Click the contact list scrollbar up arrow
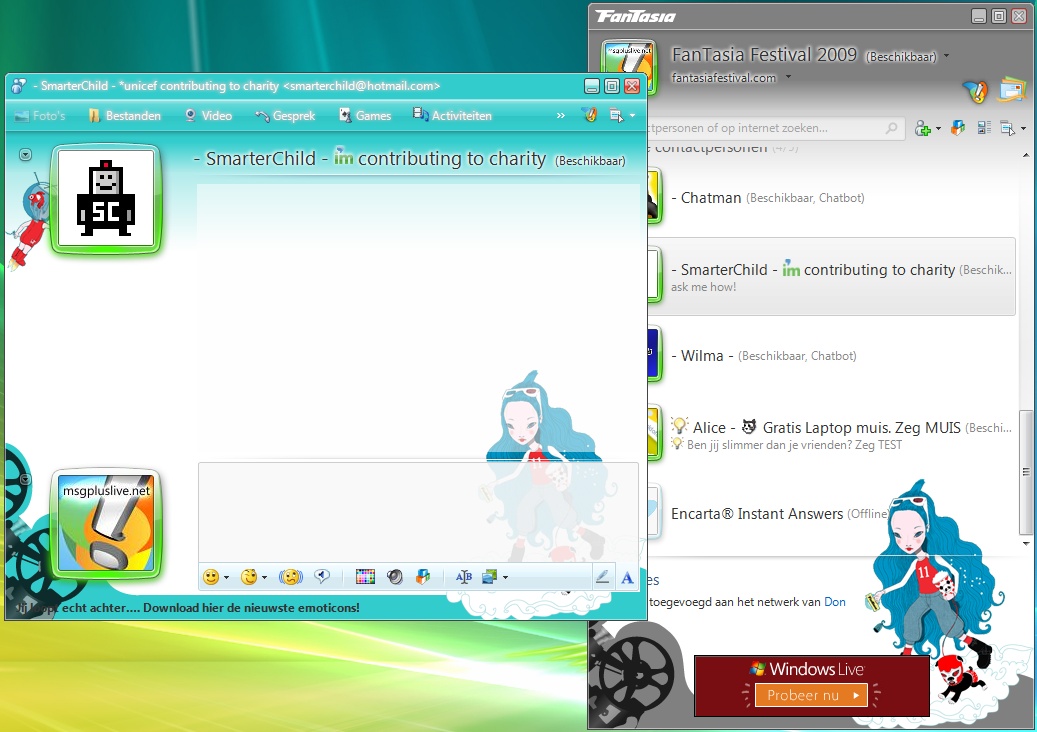1037x732 pixels. 1026,155
